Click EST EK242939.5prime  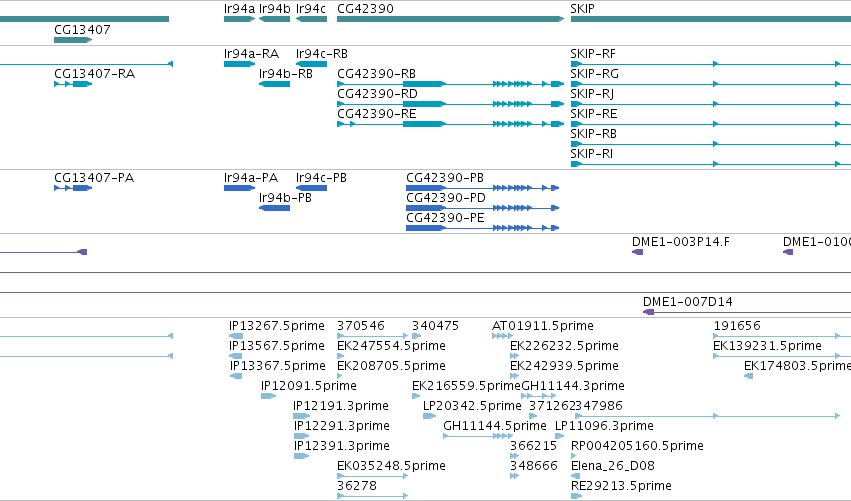pos(515,376)
